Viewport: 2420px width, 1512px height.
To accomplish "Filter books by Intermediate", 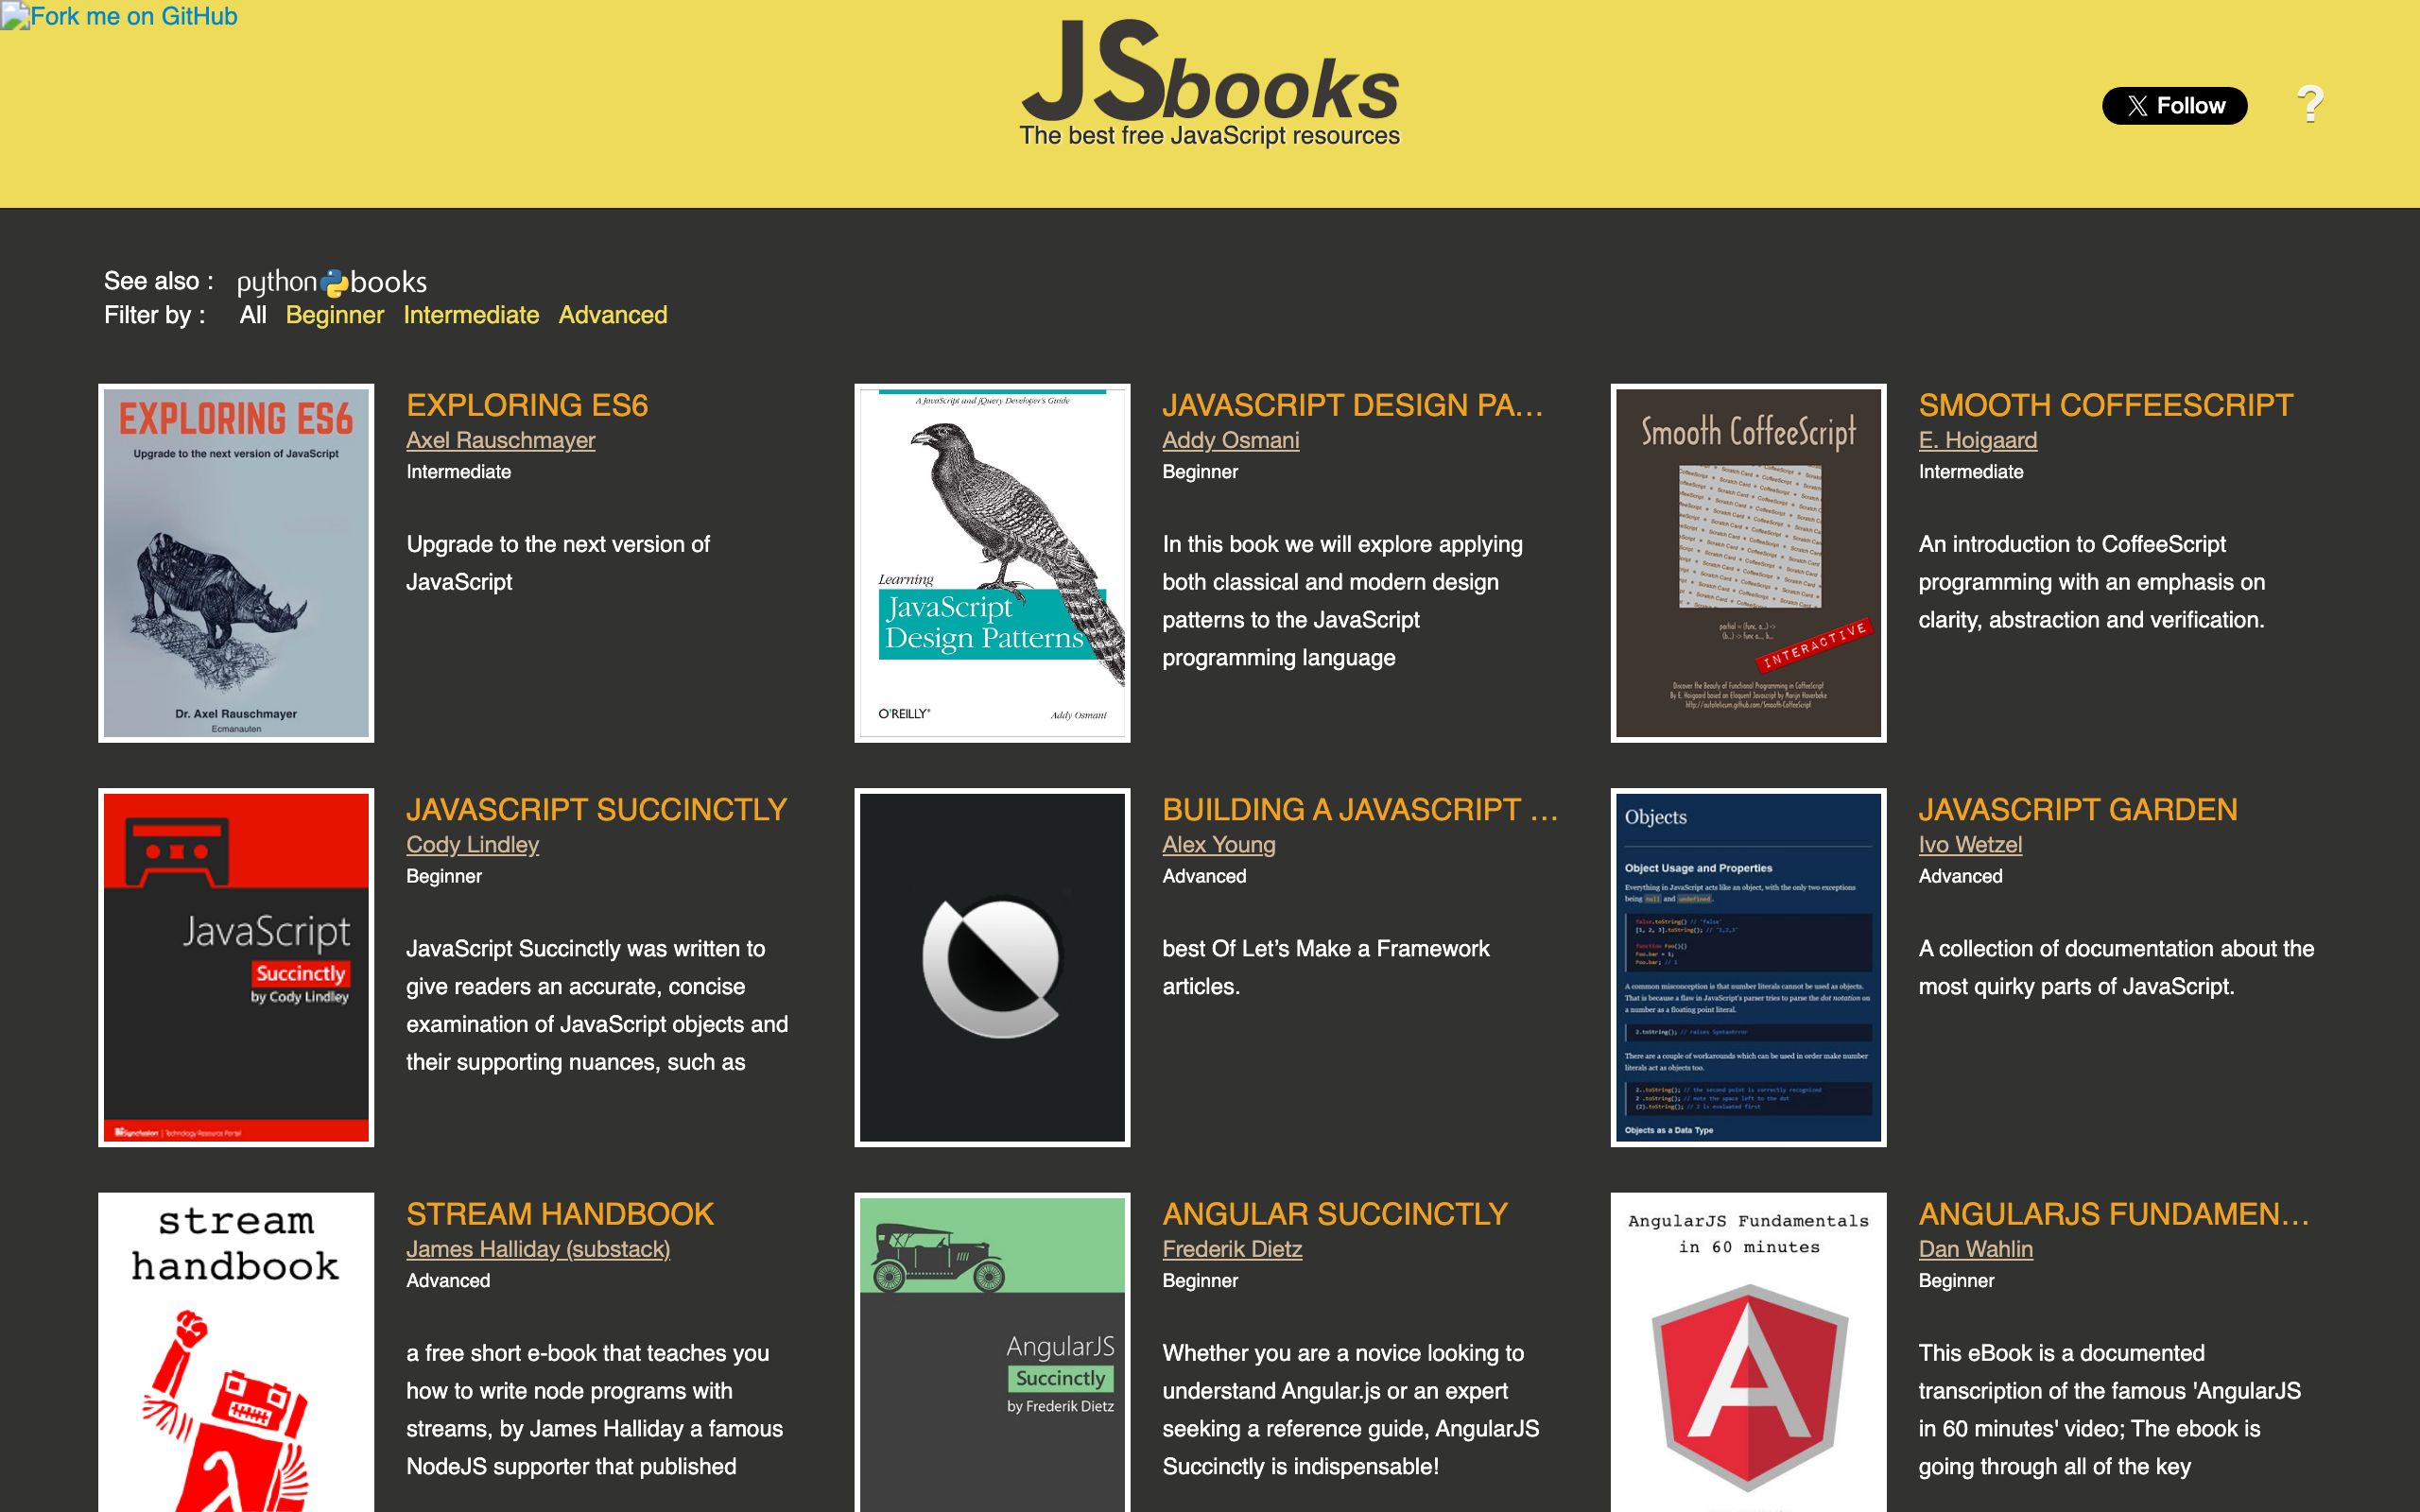I will click(x=471, y=315).
